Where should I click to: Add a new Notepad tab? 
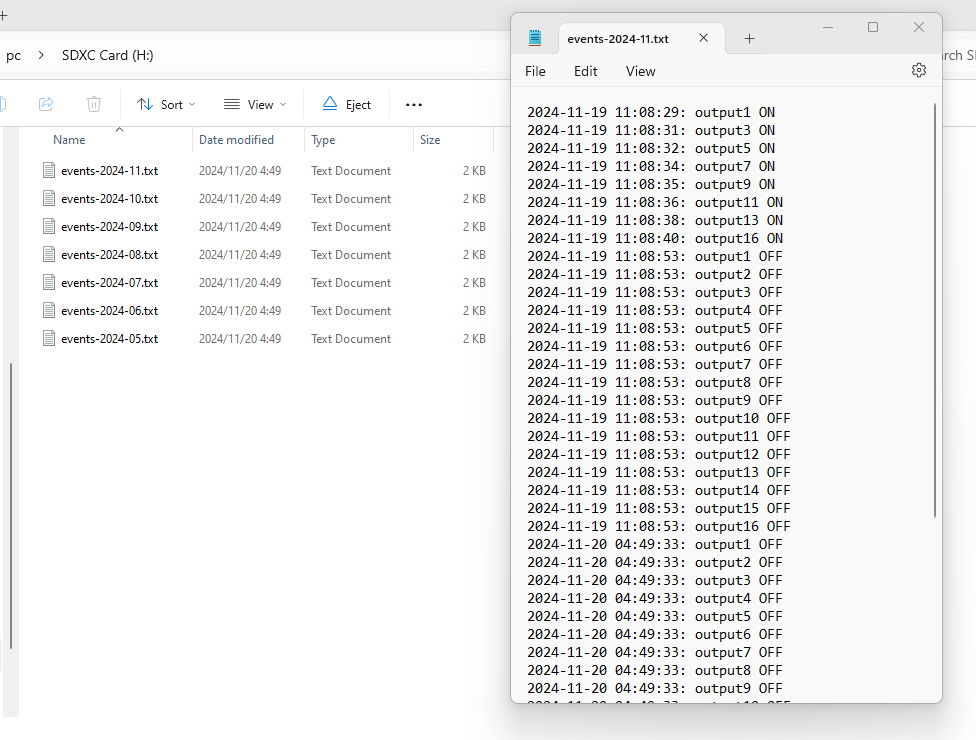[x=749, y=39]
